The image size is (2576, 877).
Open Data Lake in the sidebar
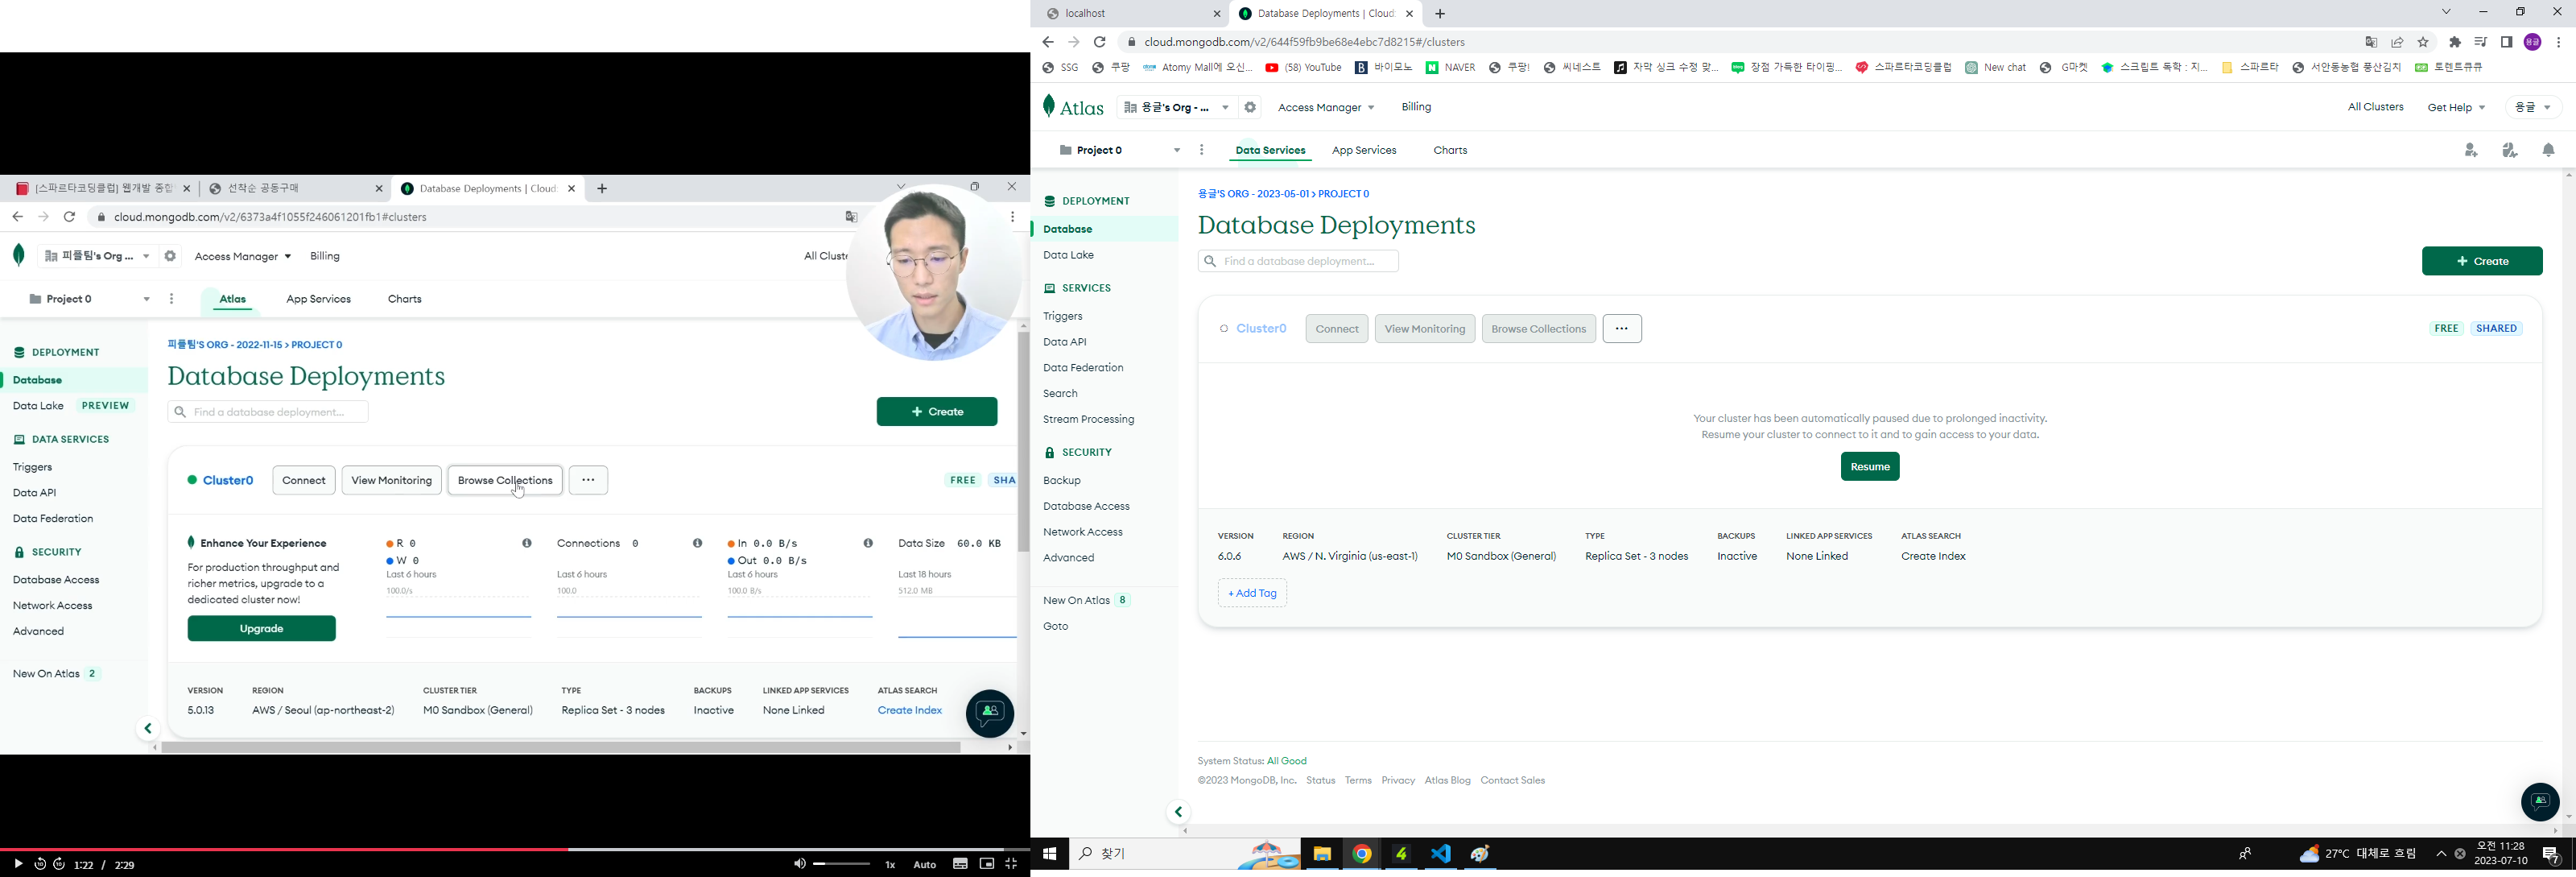point(1068,256)
